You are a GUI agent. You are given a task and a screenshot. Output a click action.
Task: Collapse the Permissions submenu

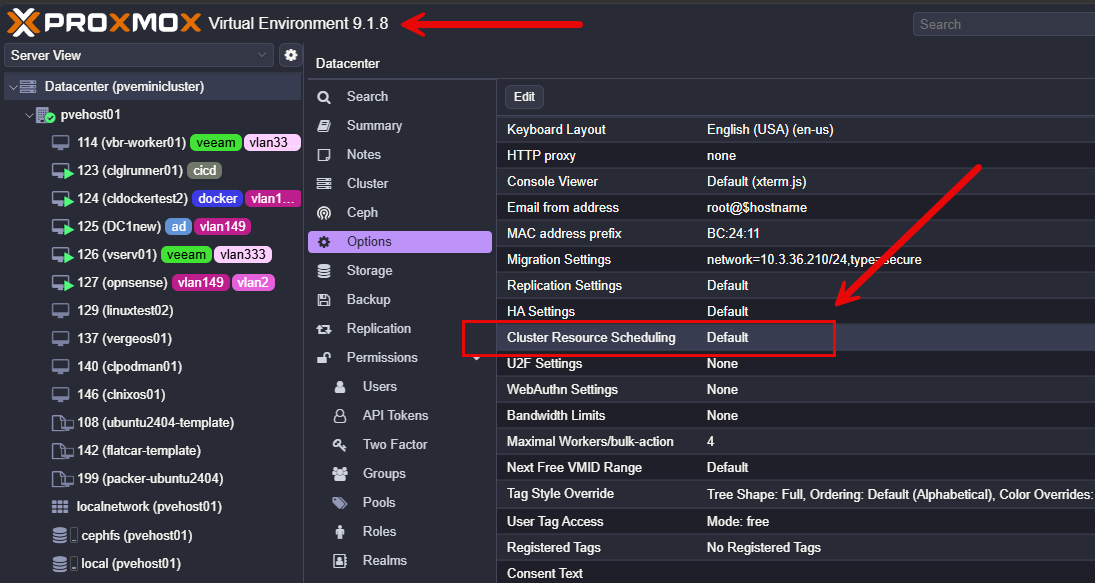476,358
